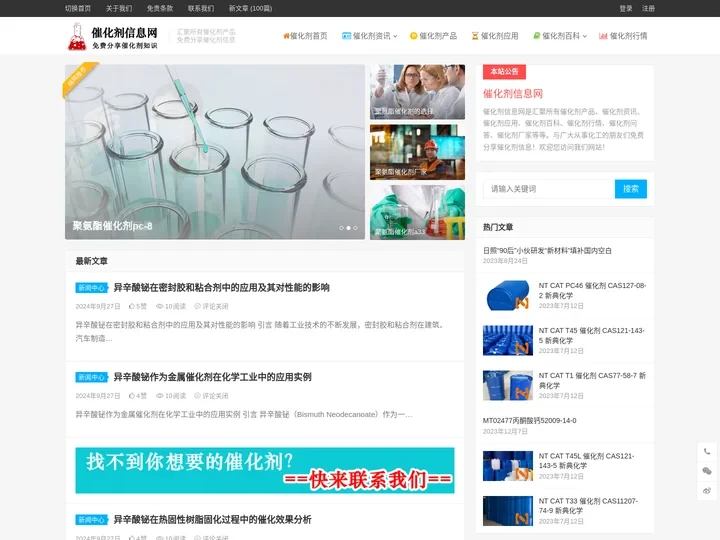Click thumbs-up icon on the 金属催化剂 article
This screenshot has height=540, width=720.
point(132,396)
